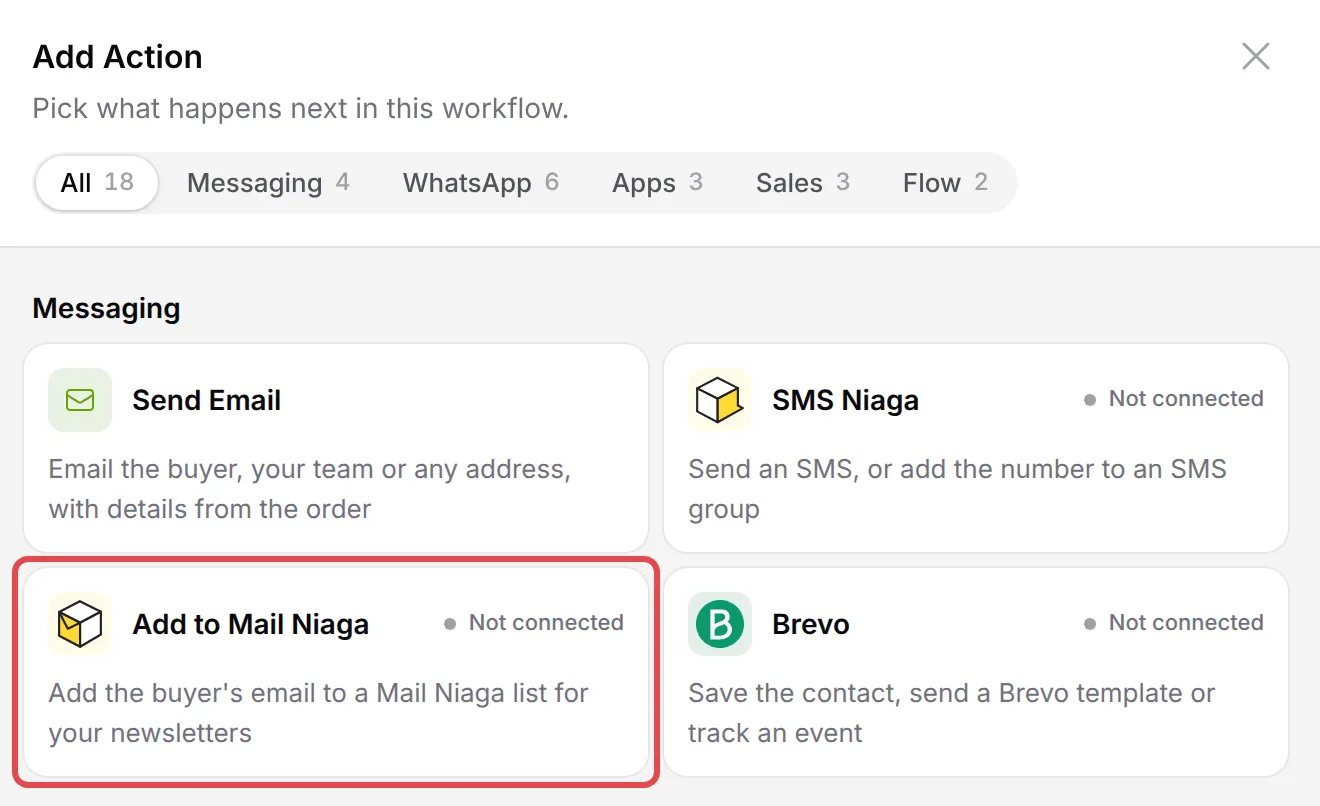
Task: Click the 'Save the contact, send a Brevo' description
Action: [x=951, y=713]
